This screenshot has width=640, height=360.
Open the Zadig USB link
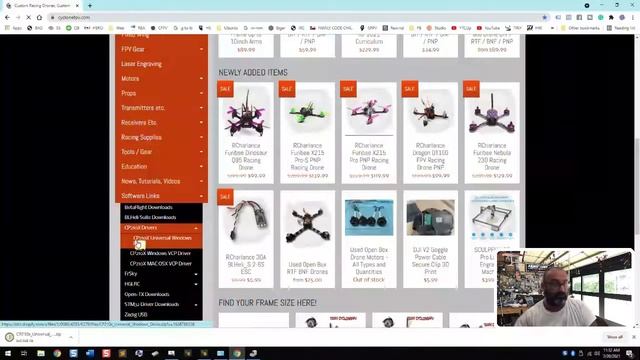point(136,315)
